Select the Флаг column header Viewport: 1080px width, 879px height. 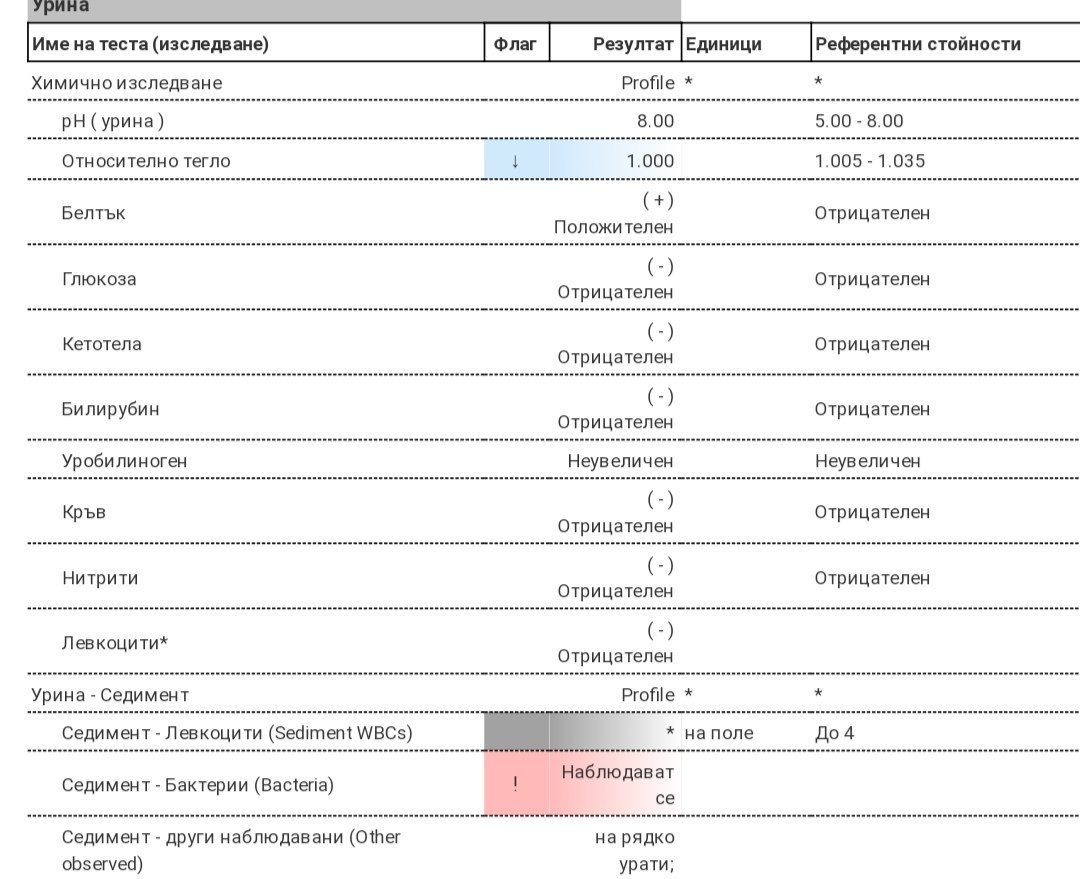point(516,44)
